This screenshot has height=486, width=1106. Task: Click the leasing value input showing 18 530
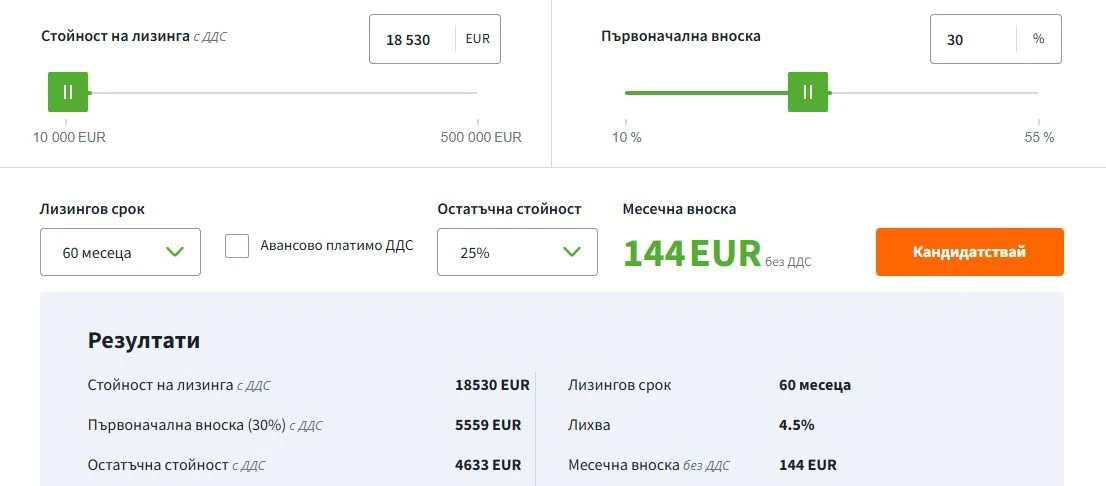(x=410, y=40)
